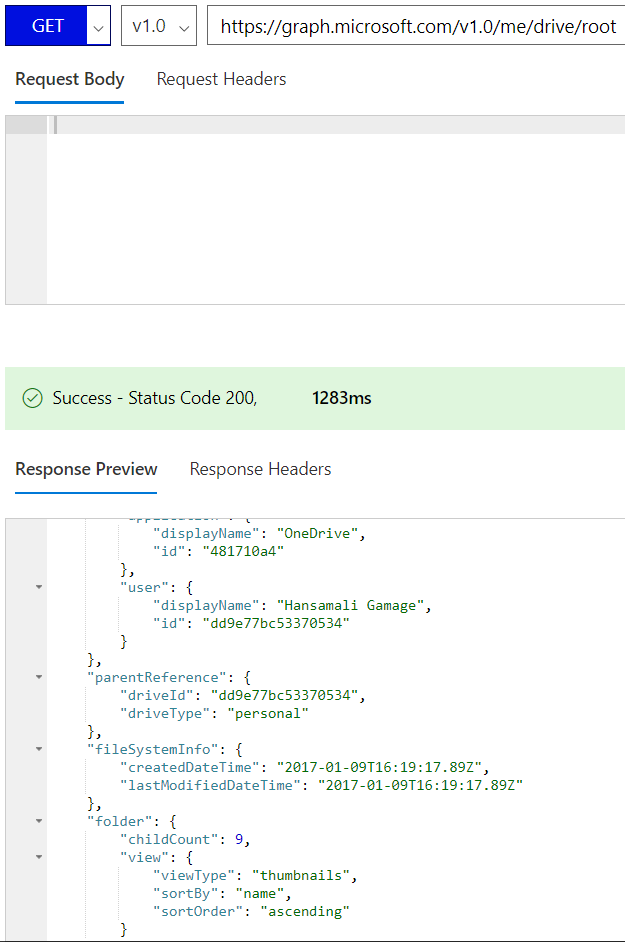Click the childCount value 9
The height and width of the screenshot is (942, 625).
pos(239,840)
